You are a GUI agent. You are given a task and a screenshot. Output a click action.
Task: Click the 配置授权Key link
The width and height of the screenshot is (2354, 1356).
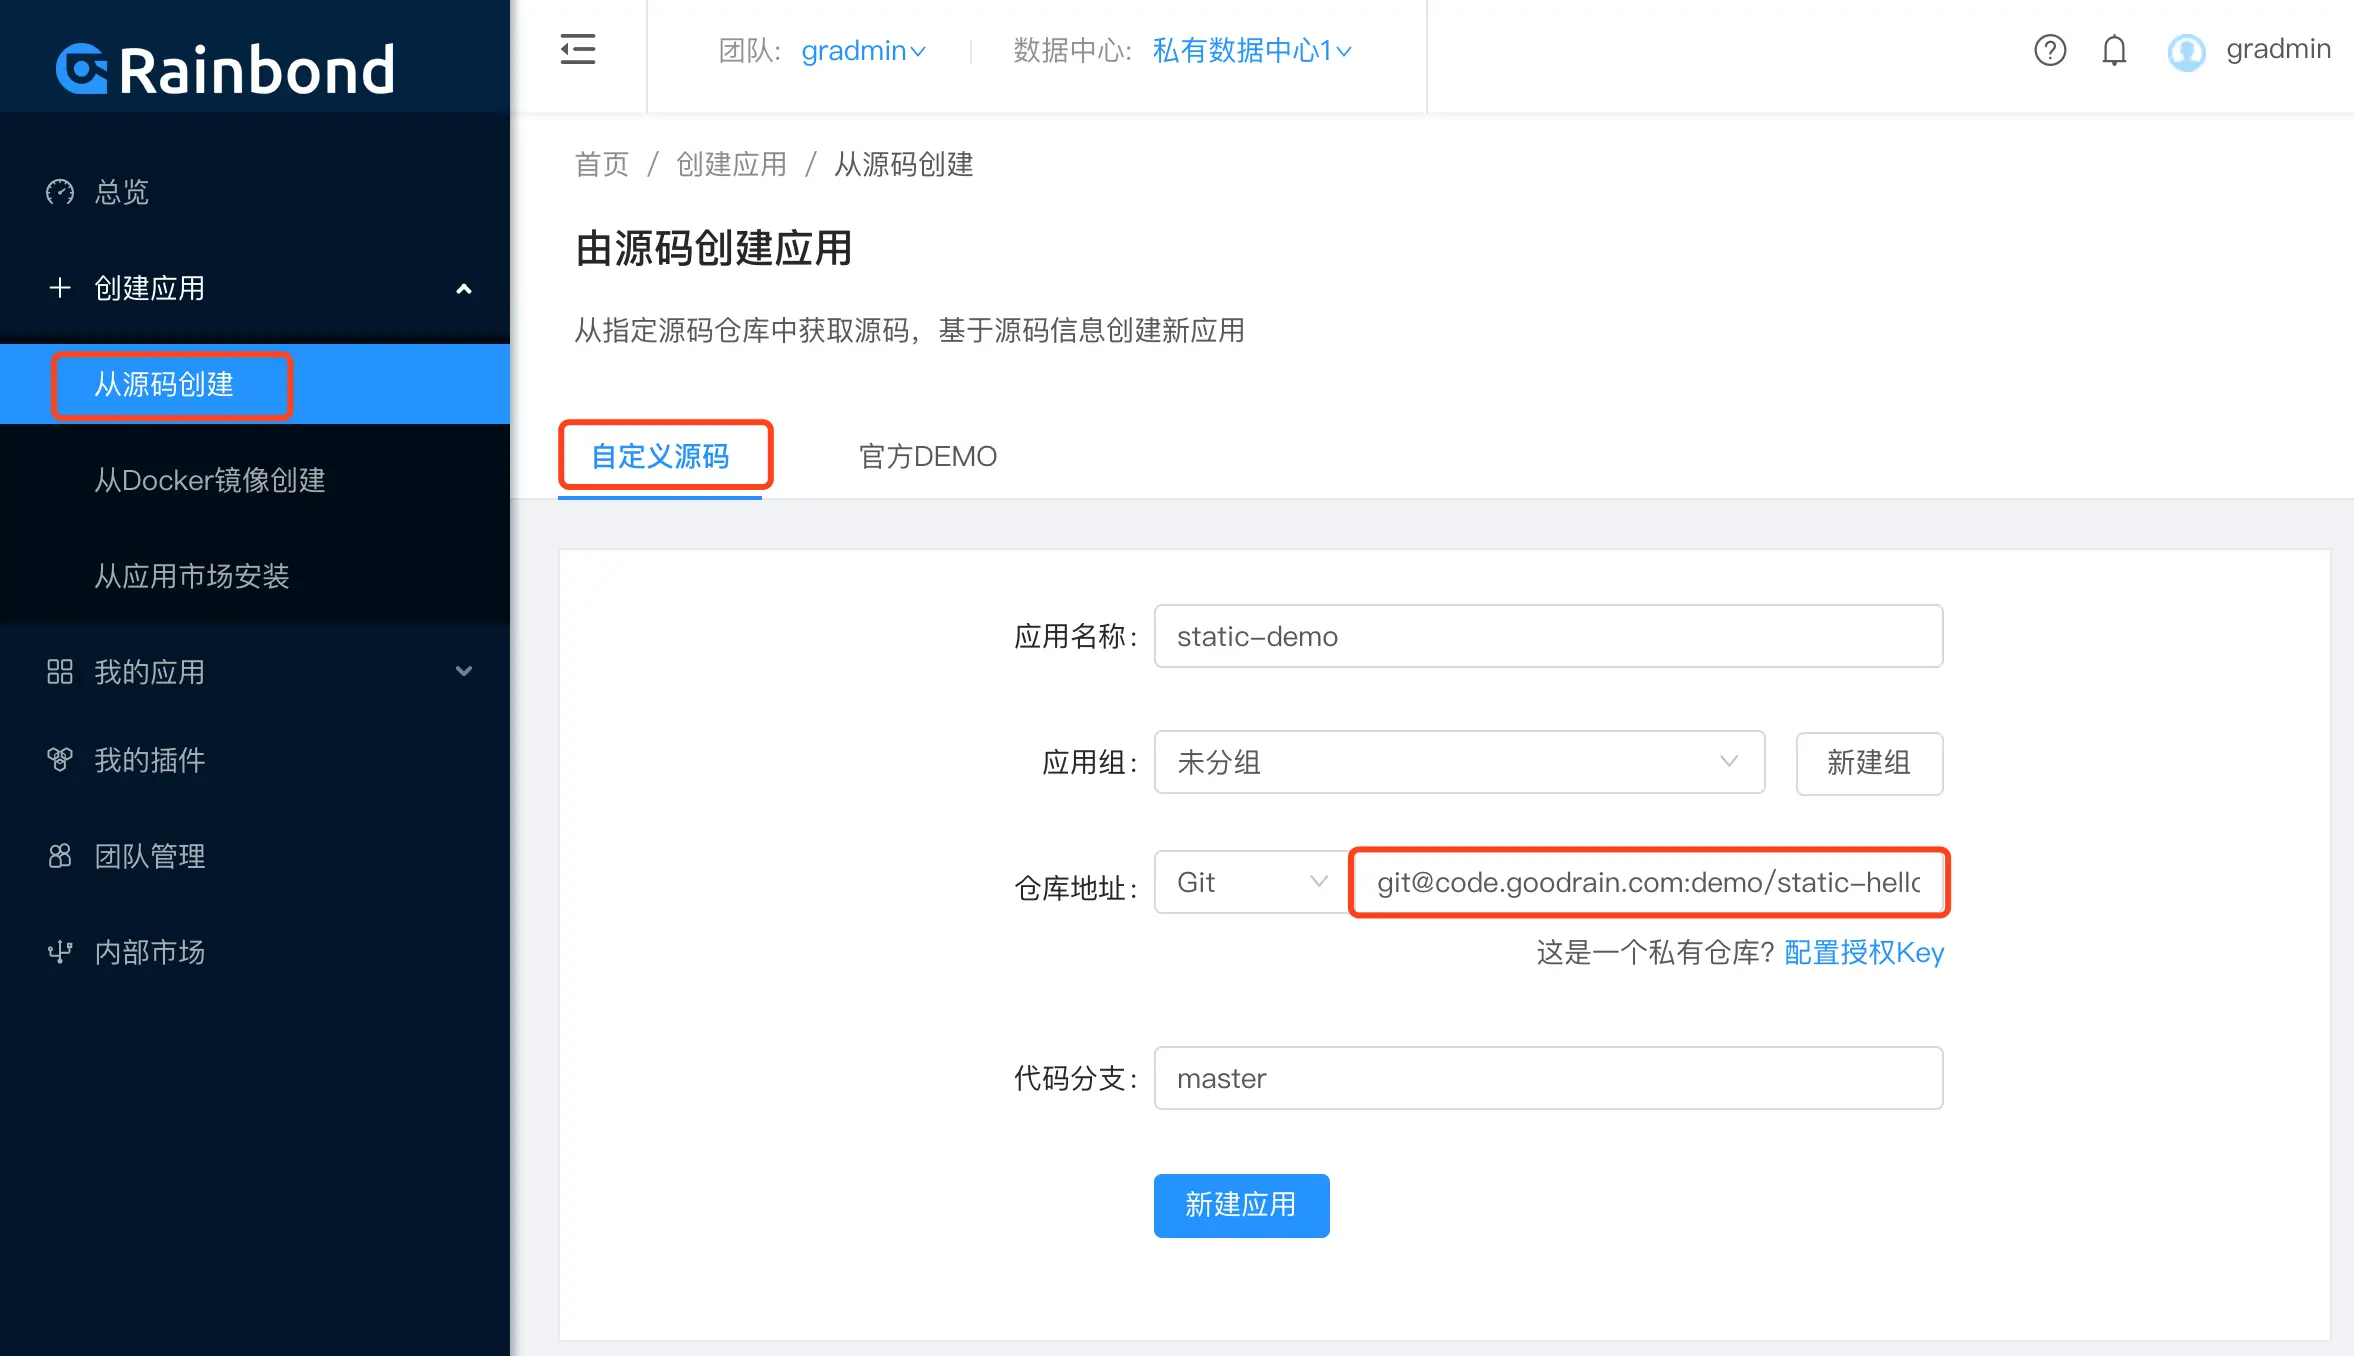click(1864, 953)
